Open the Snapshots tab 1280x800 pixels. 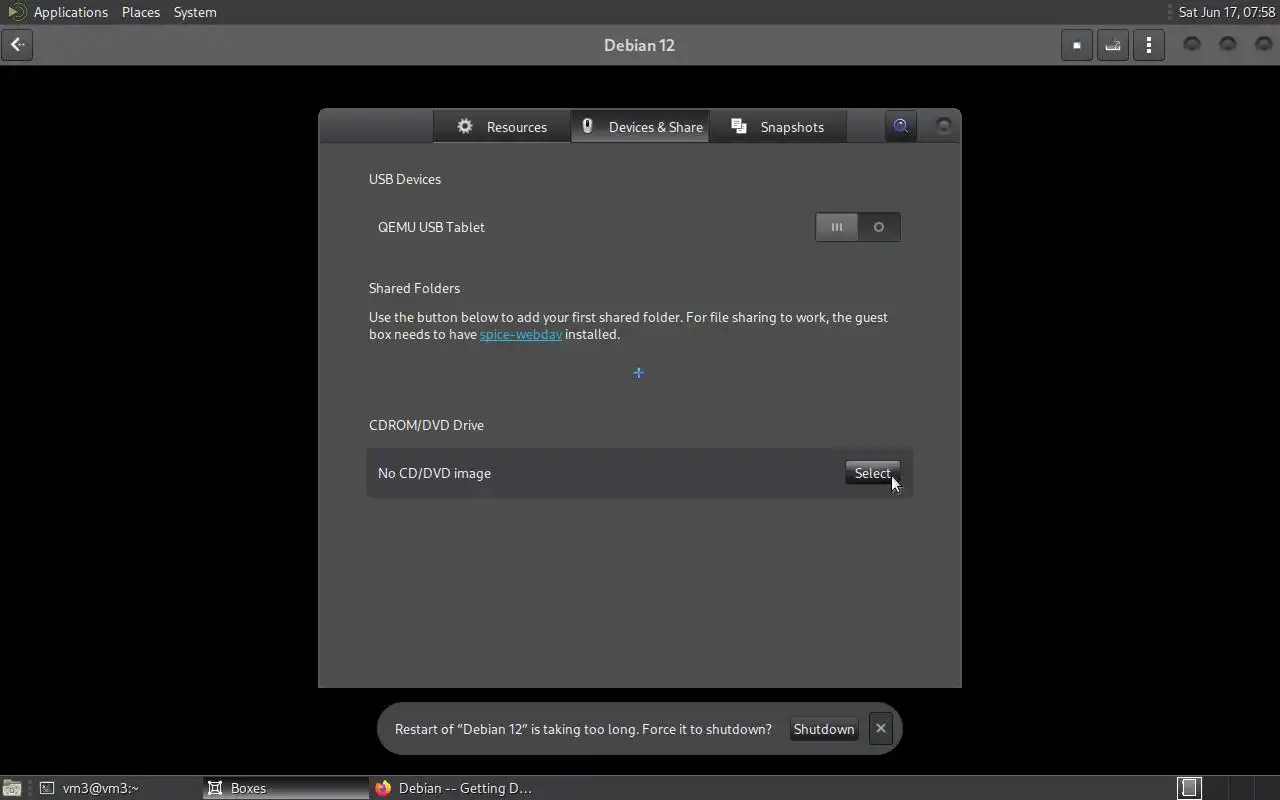click(x=778, y=127)
